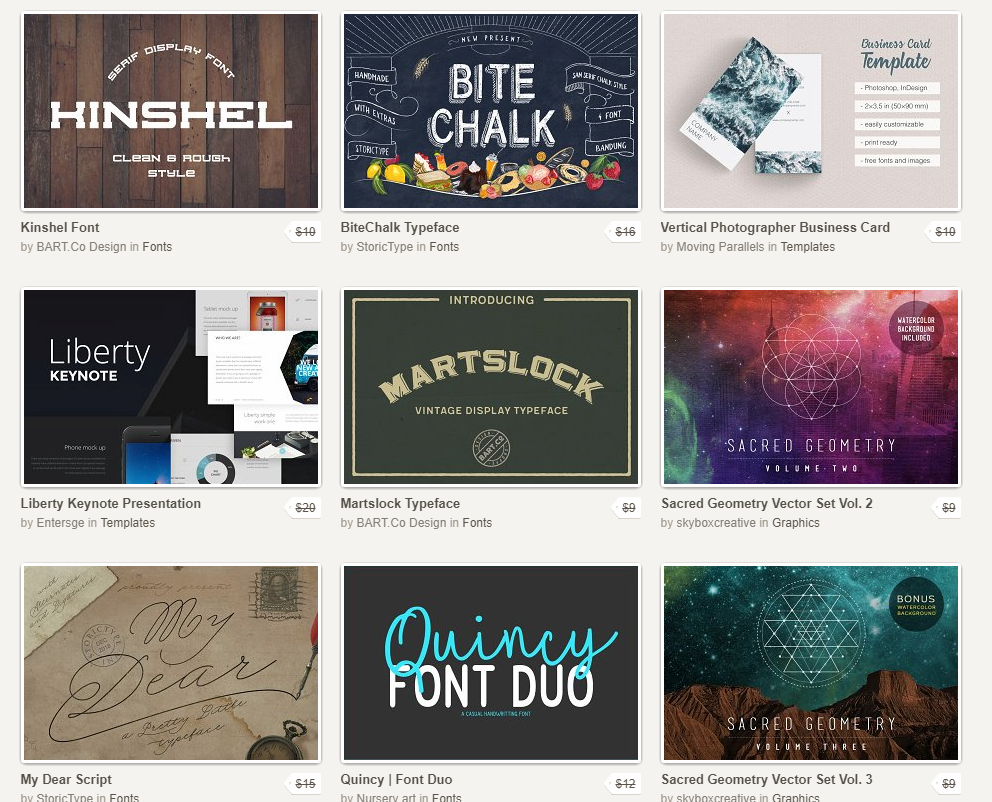Open skyboxcreative author under Sacred Geometry Vol. 2
Viewport: 992px width, 802px height.
click(x=716, y=522)
